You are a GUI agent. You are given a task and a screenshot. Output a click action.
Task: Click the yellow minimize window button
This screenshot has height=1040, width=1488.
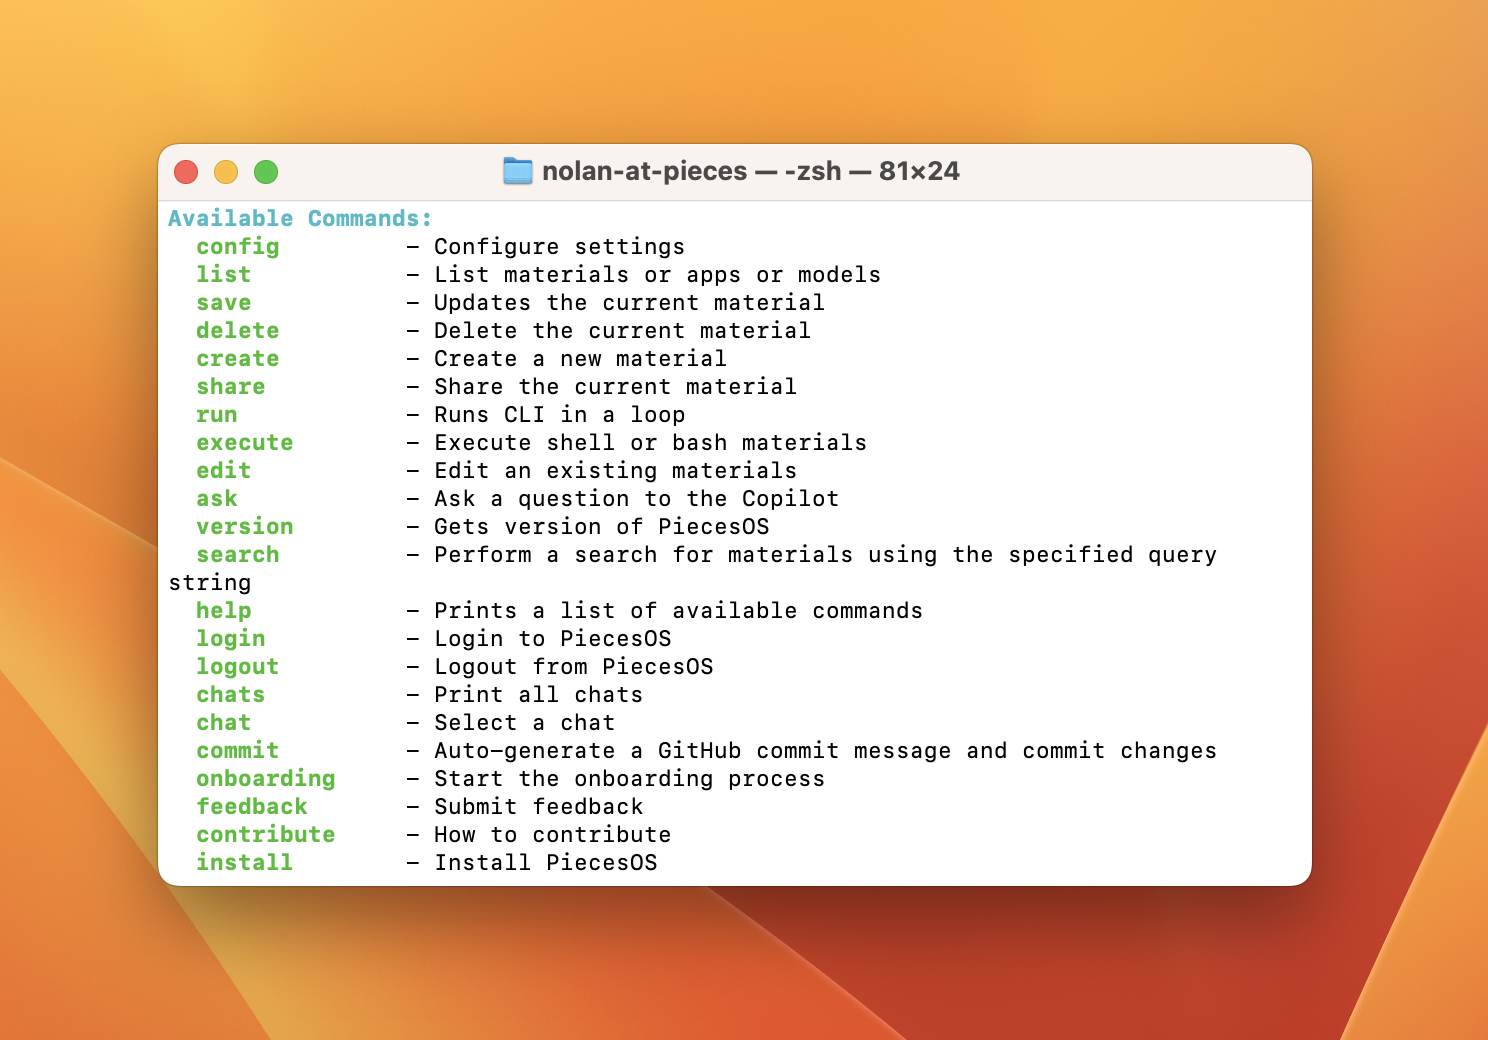tap(226, 172)
